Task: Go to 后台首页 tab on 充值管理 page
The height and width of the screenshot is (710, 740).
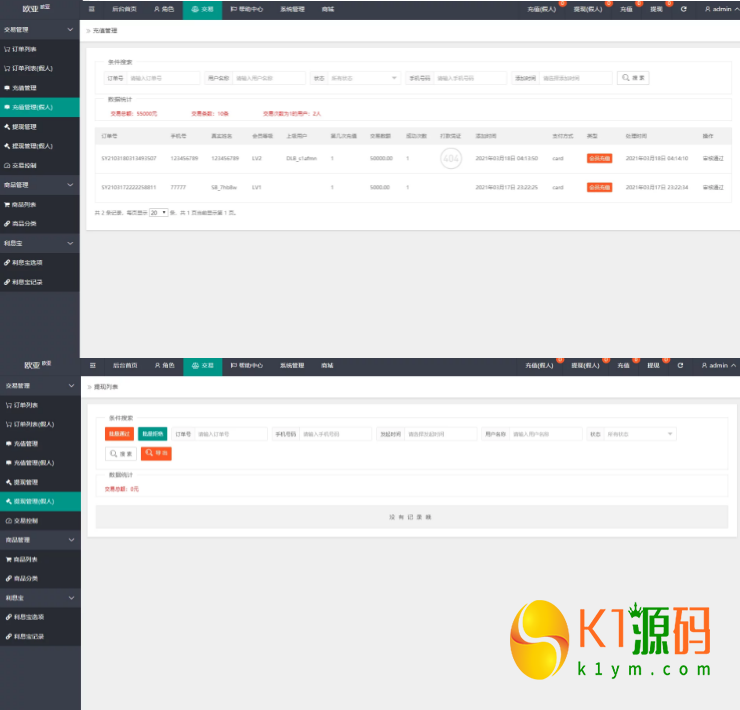Action: 125,9
